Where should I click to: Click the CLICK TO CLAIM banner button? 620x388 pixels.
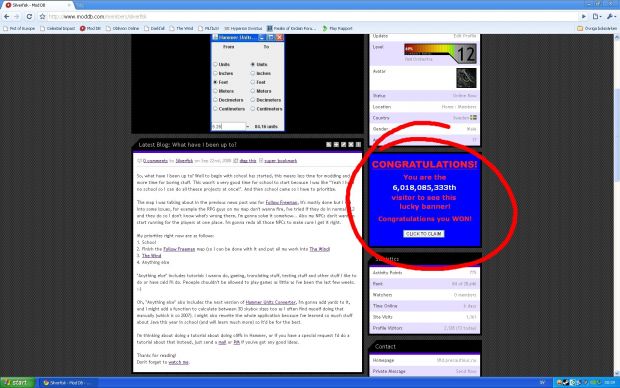click(423, 234)
